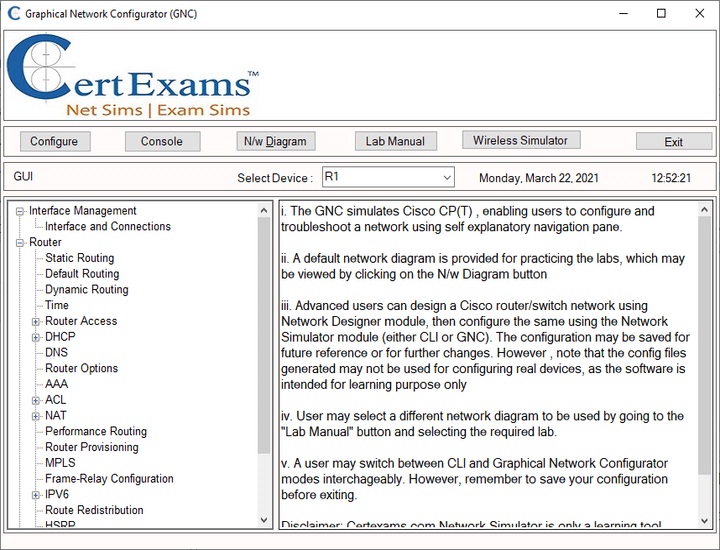Viewport: 720px width, 550px height.
Task: Click the description pane scroll-up arrow
Action: pos(704,210)
